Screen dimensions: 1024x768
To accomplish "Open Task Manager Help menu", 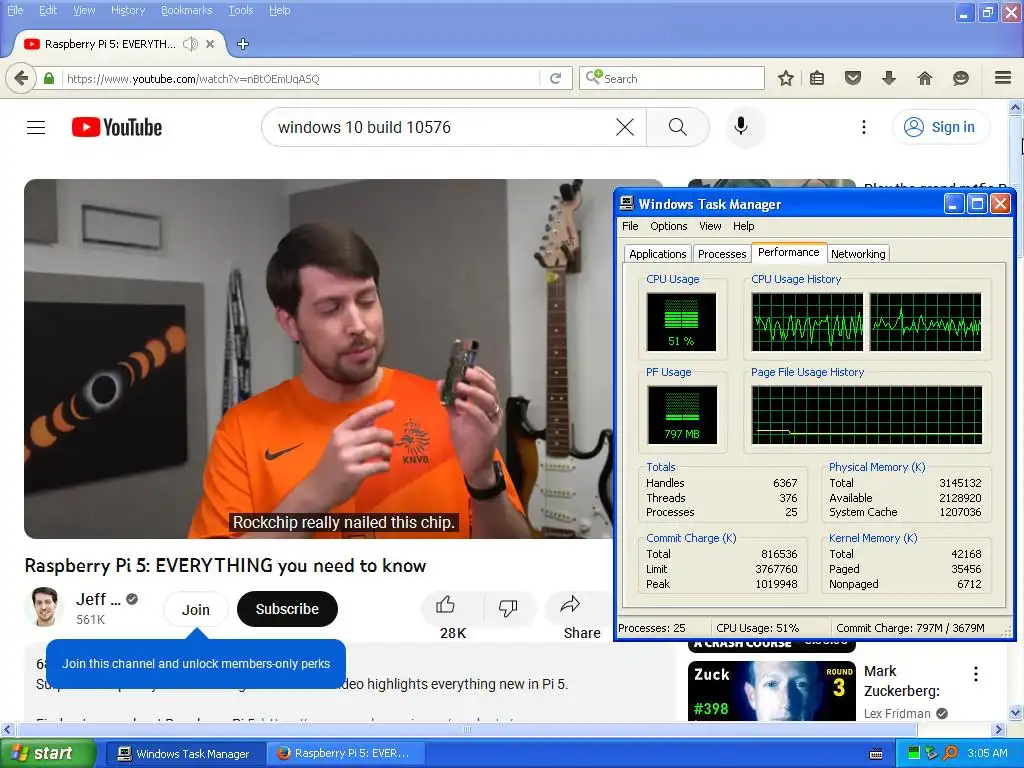I will pos(743,226).
